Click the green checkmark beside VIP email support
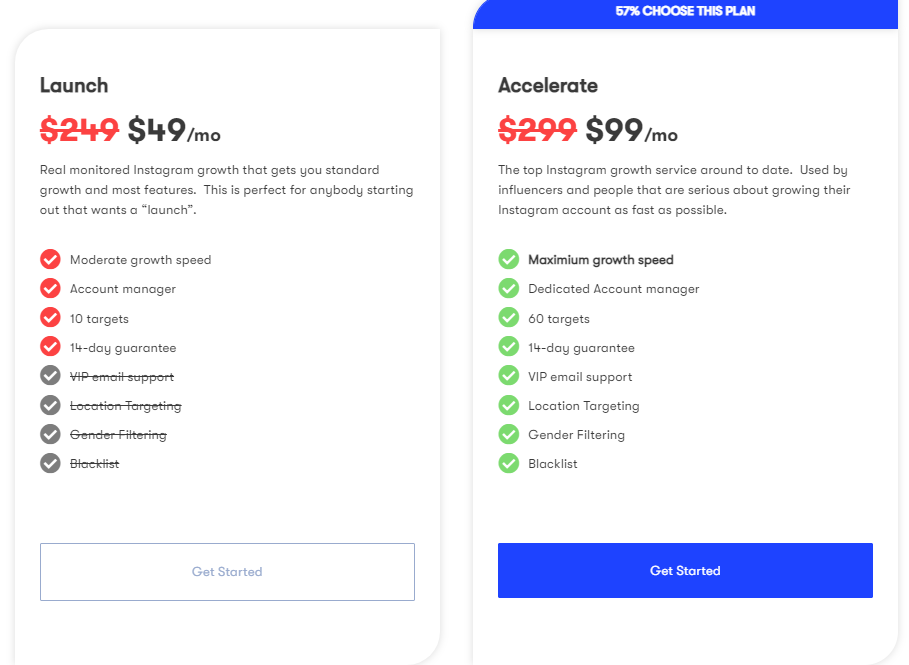The width and height of the screenshot is (909, 665). pyautogui.click(x=508, y=376)
